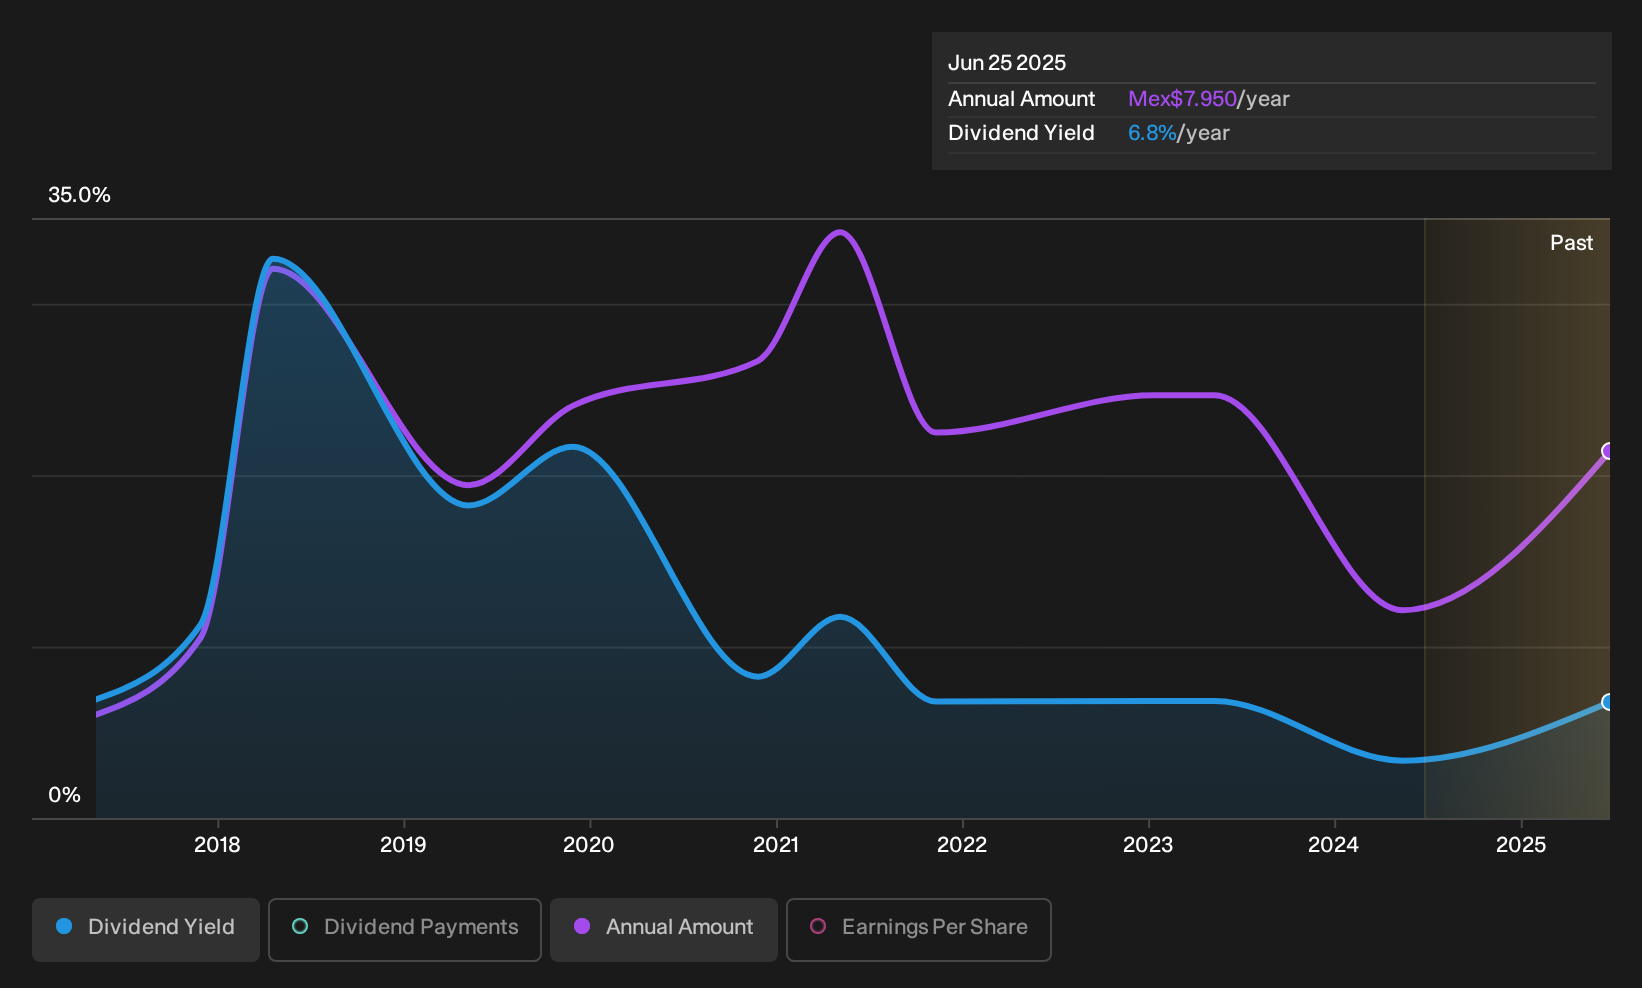This screenshot has height=988, width=1642.
Task: Click the 35.0% y-axis label
Action: (79, 195)
